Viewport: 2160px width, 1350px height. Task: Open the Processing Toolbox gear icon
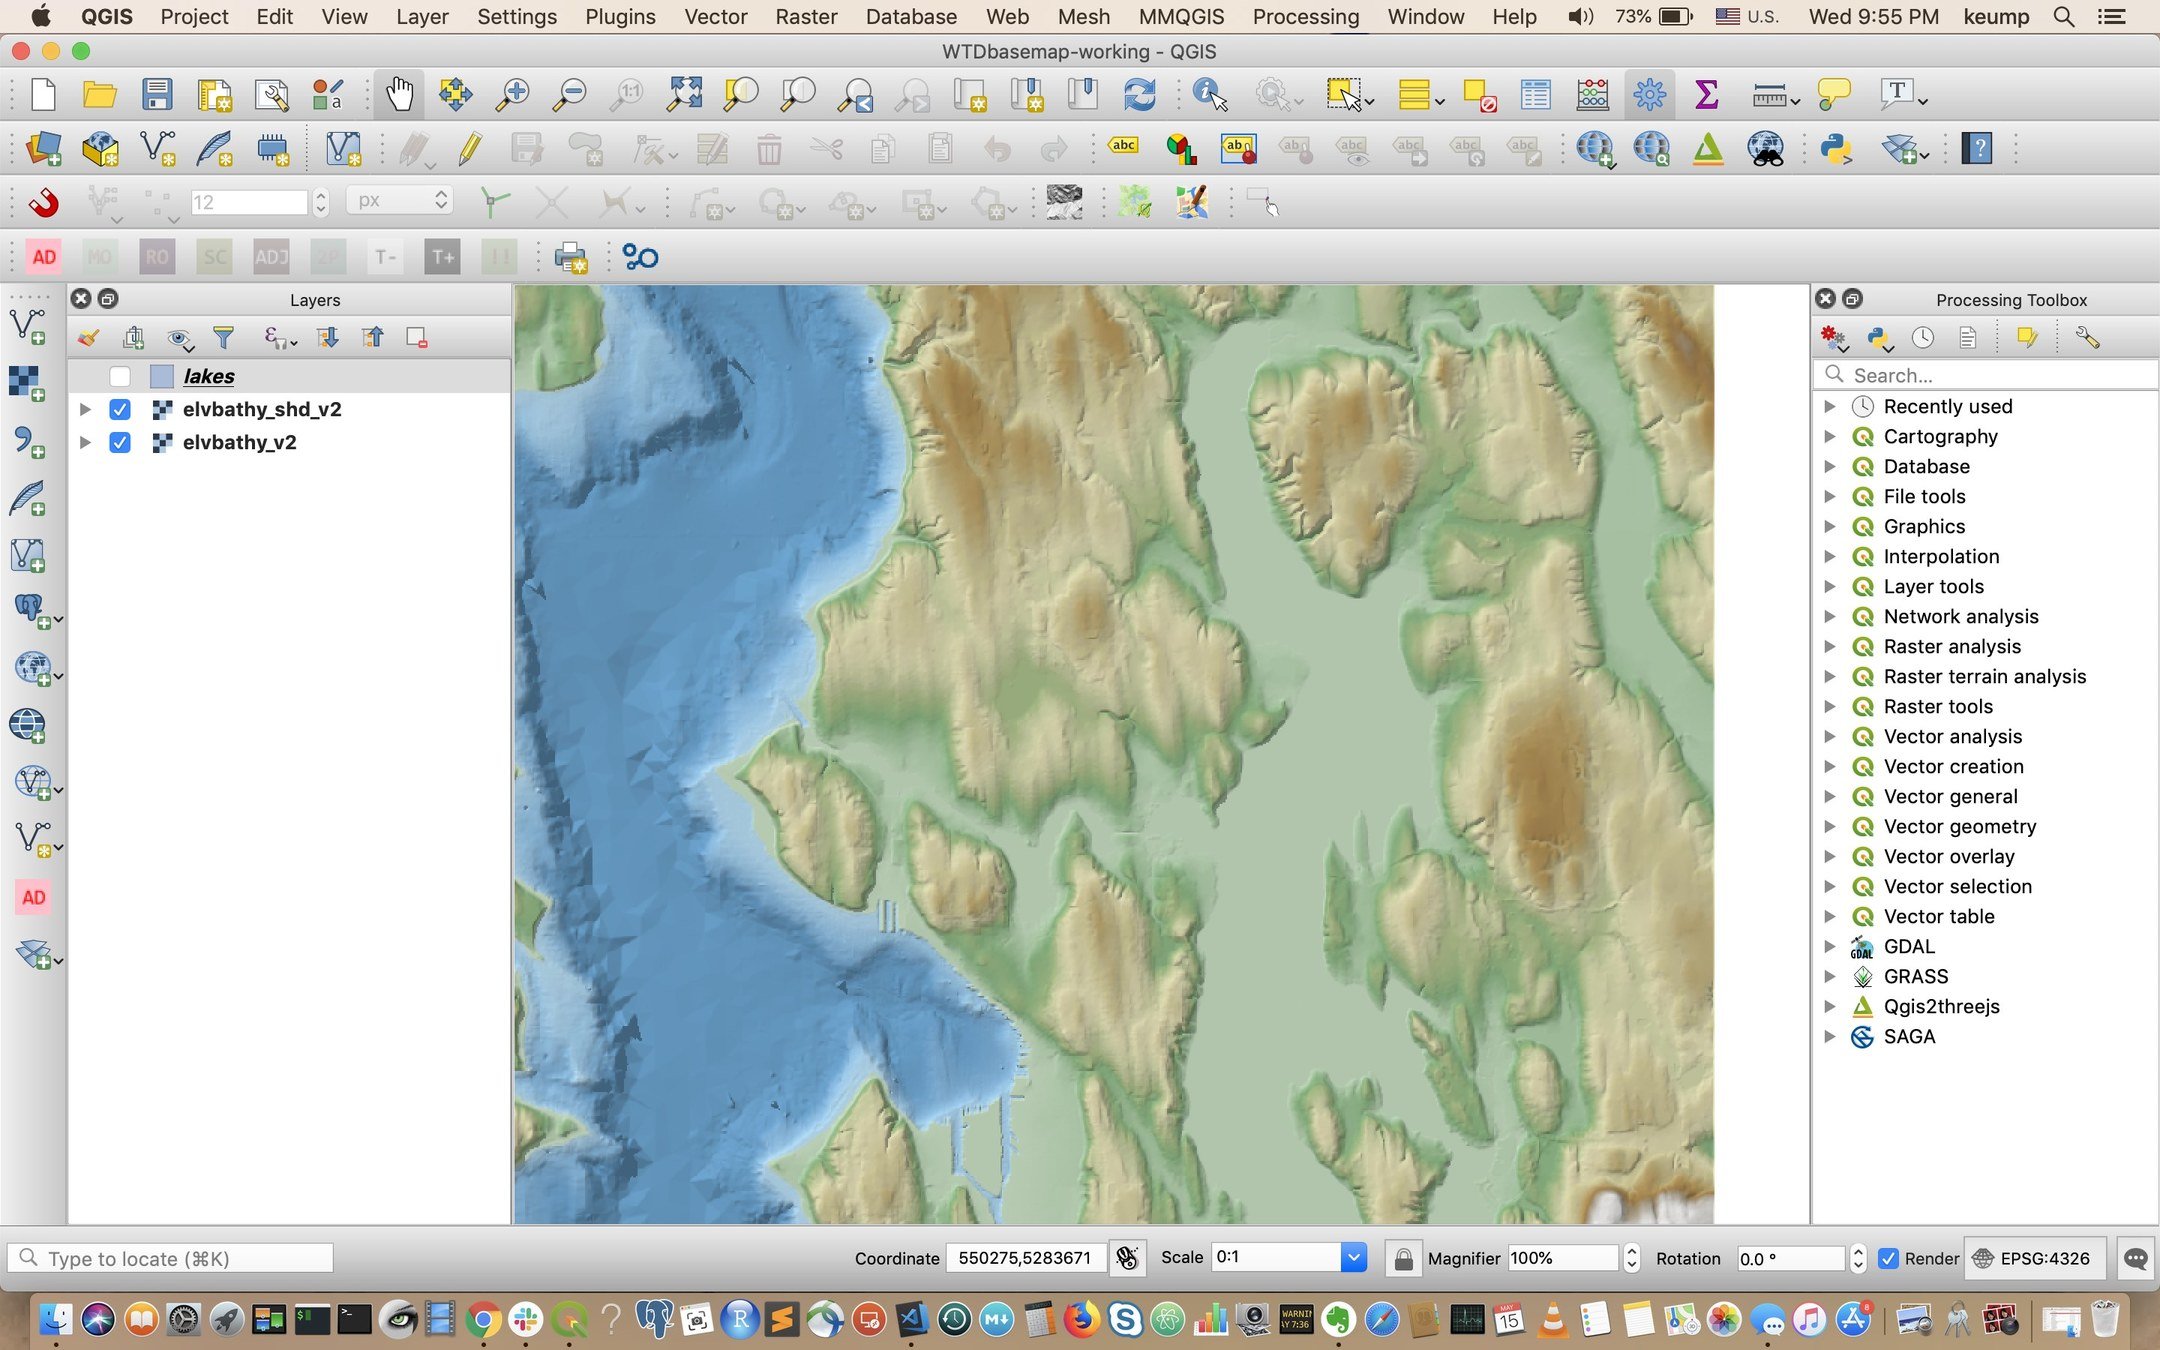point(1649,95)
